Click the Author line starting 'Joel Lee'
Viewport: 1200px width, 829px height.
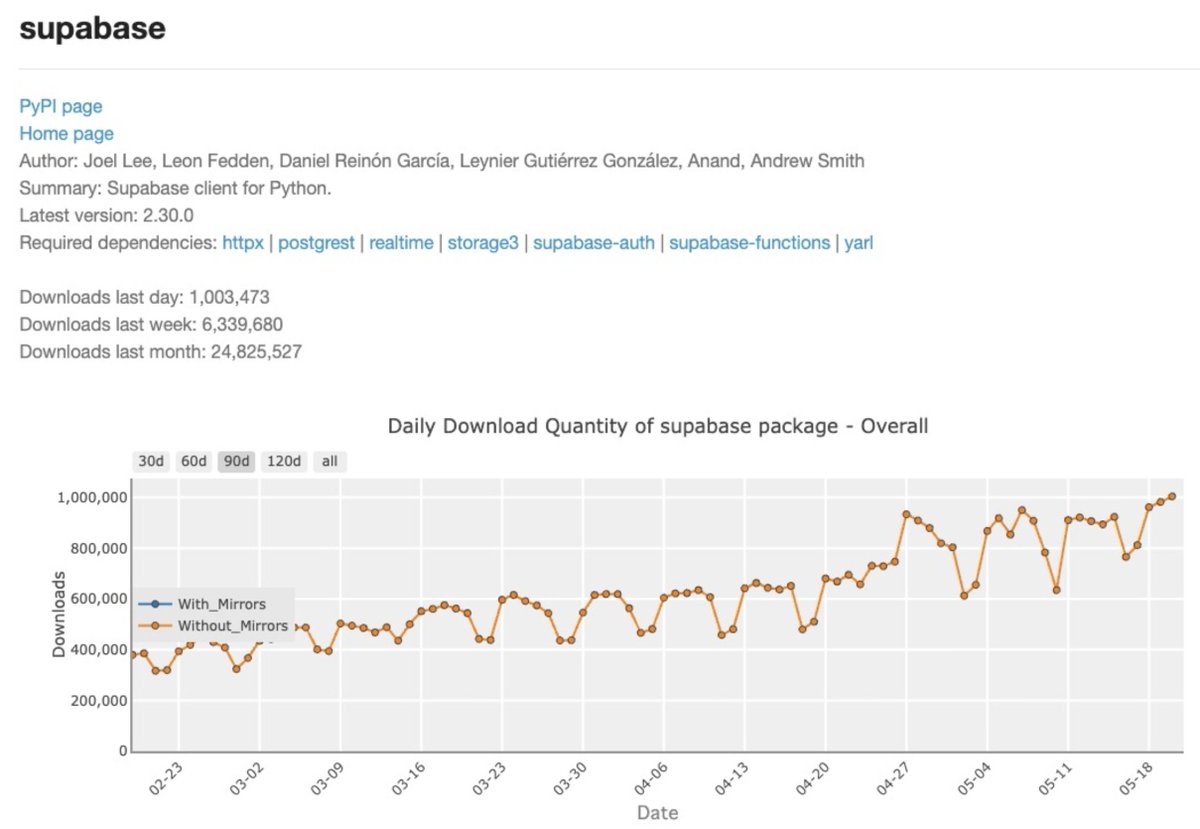pyautogui.click(x=442, y=161)
